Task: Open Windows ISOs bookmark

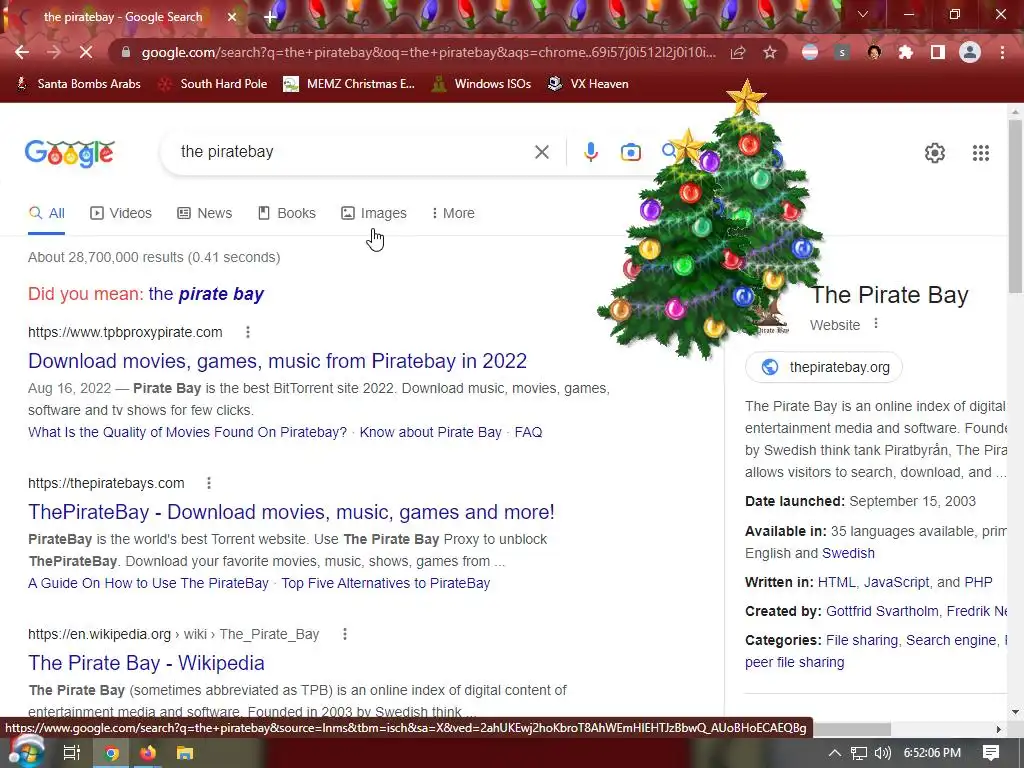Action: (481, 84)
